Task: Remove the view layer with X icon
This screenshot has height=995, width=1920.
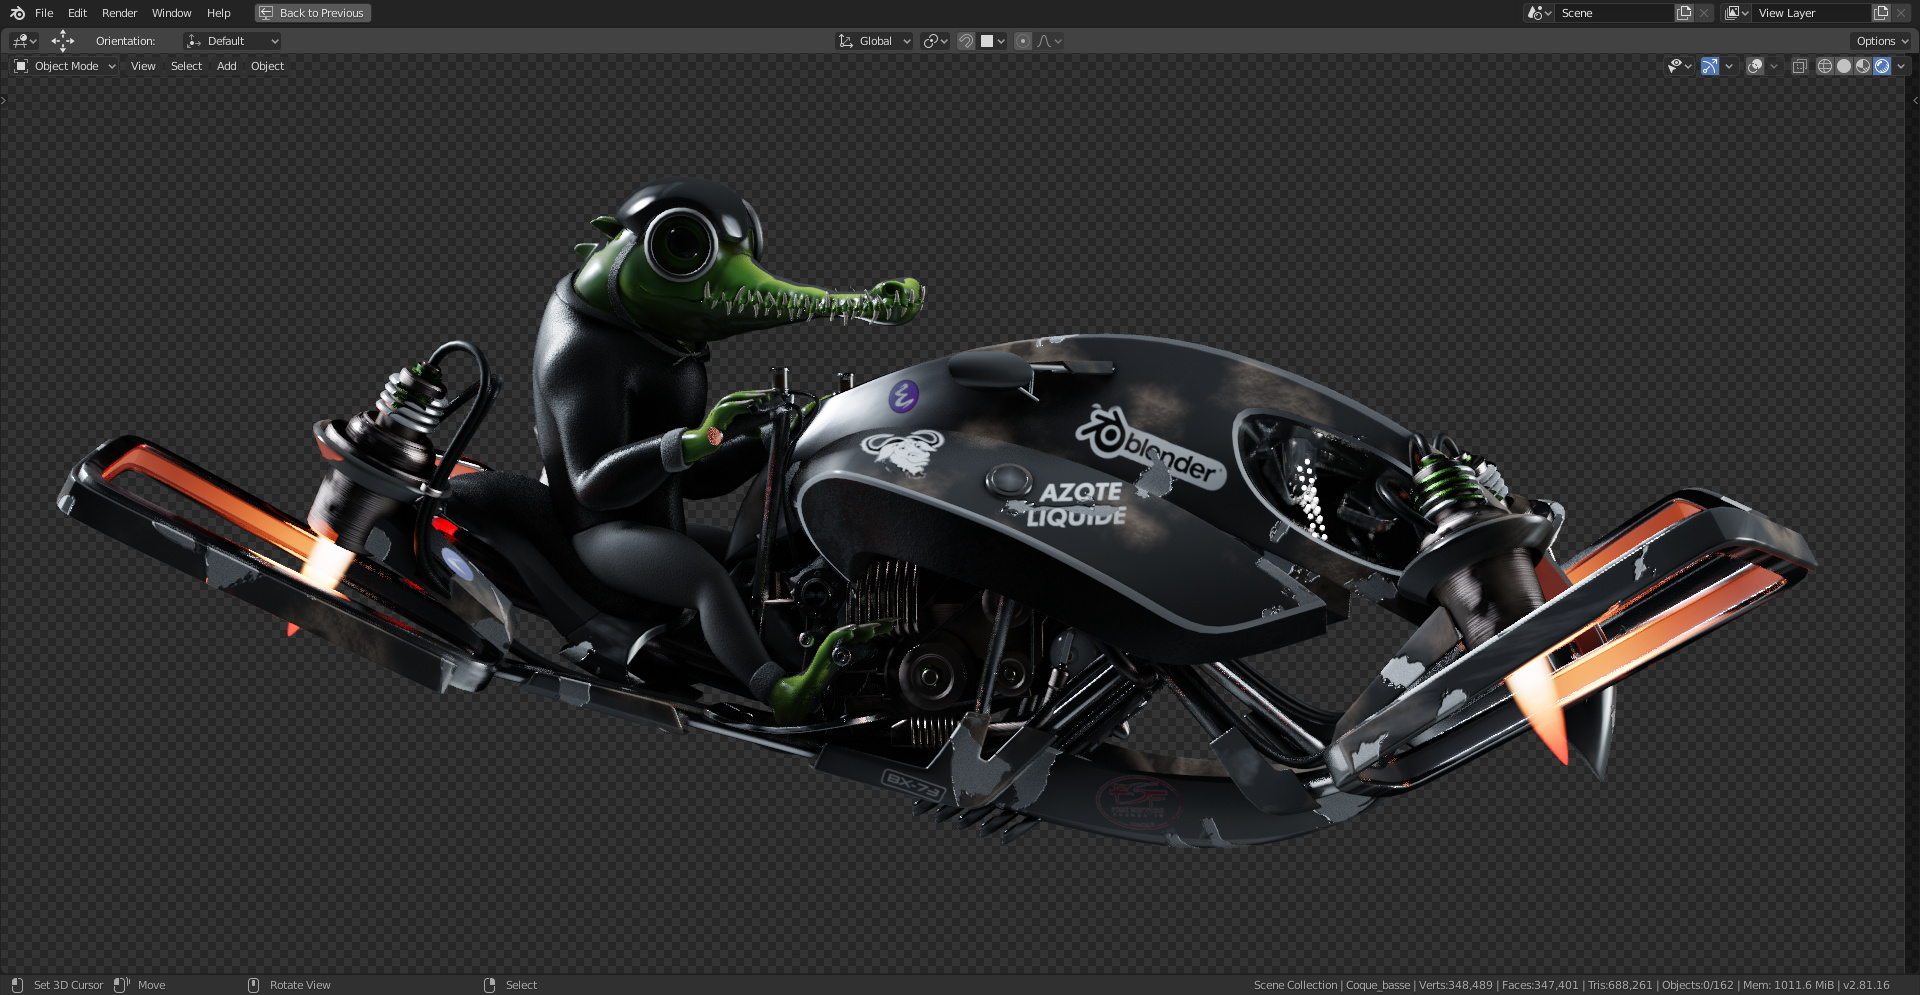Action: click(x=1901, y=13)
